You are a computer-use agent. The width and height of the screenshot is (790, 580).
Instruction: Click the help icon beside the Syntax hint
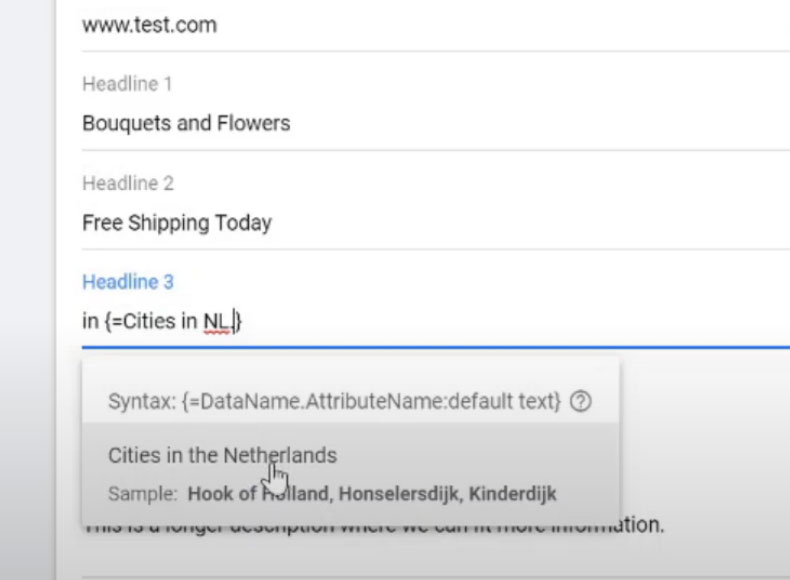tap(580, 401)
